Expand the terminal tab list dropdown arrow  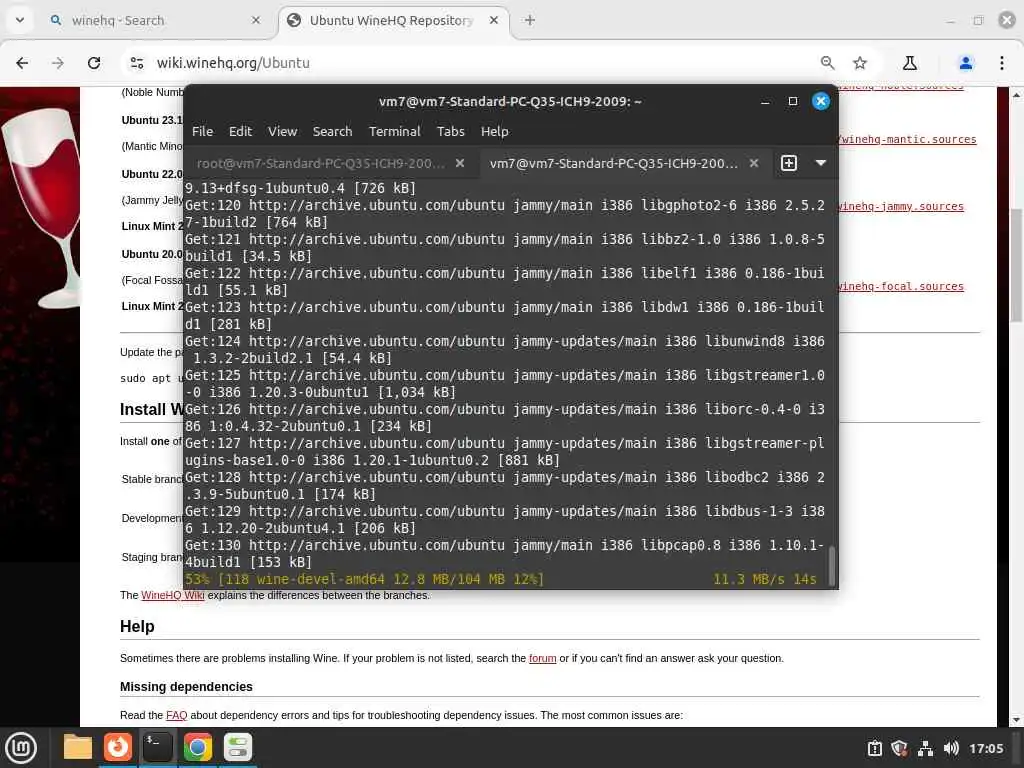click(821, 163)
